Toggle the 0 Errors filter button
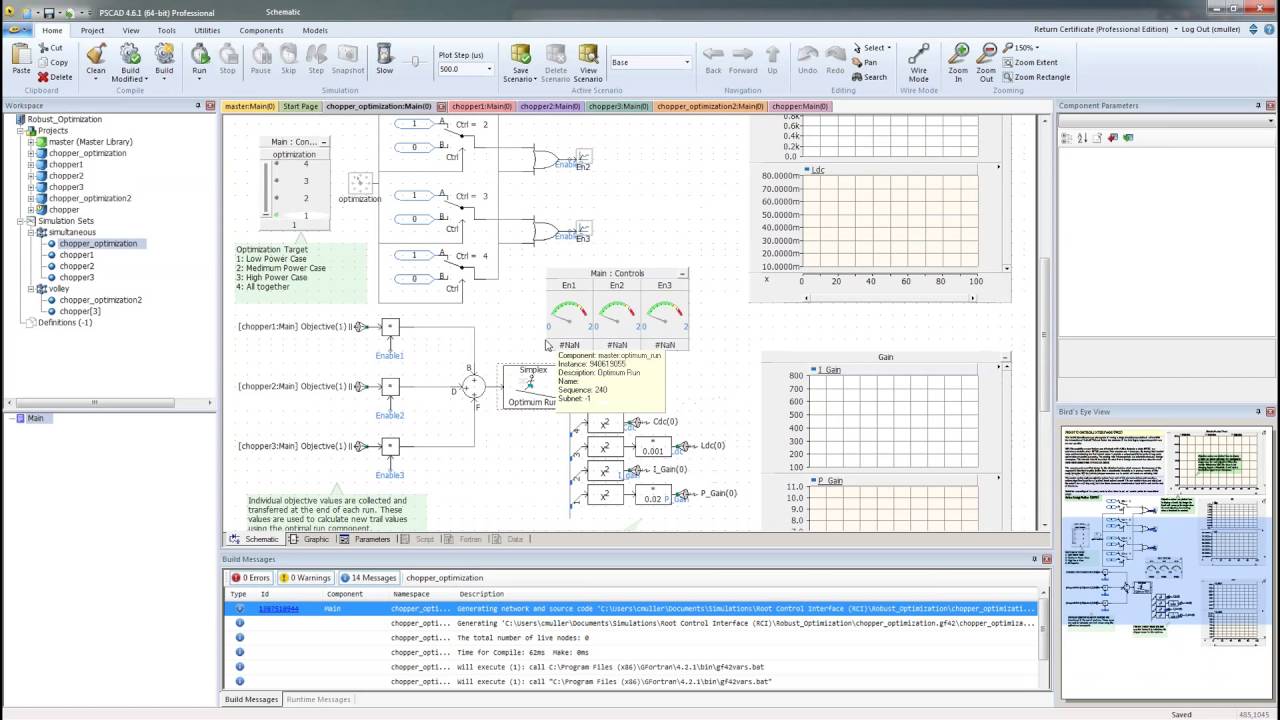Viewport: 1280px width, 720px height. point(250,577)
